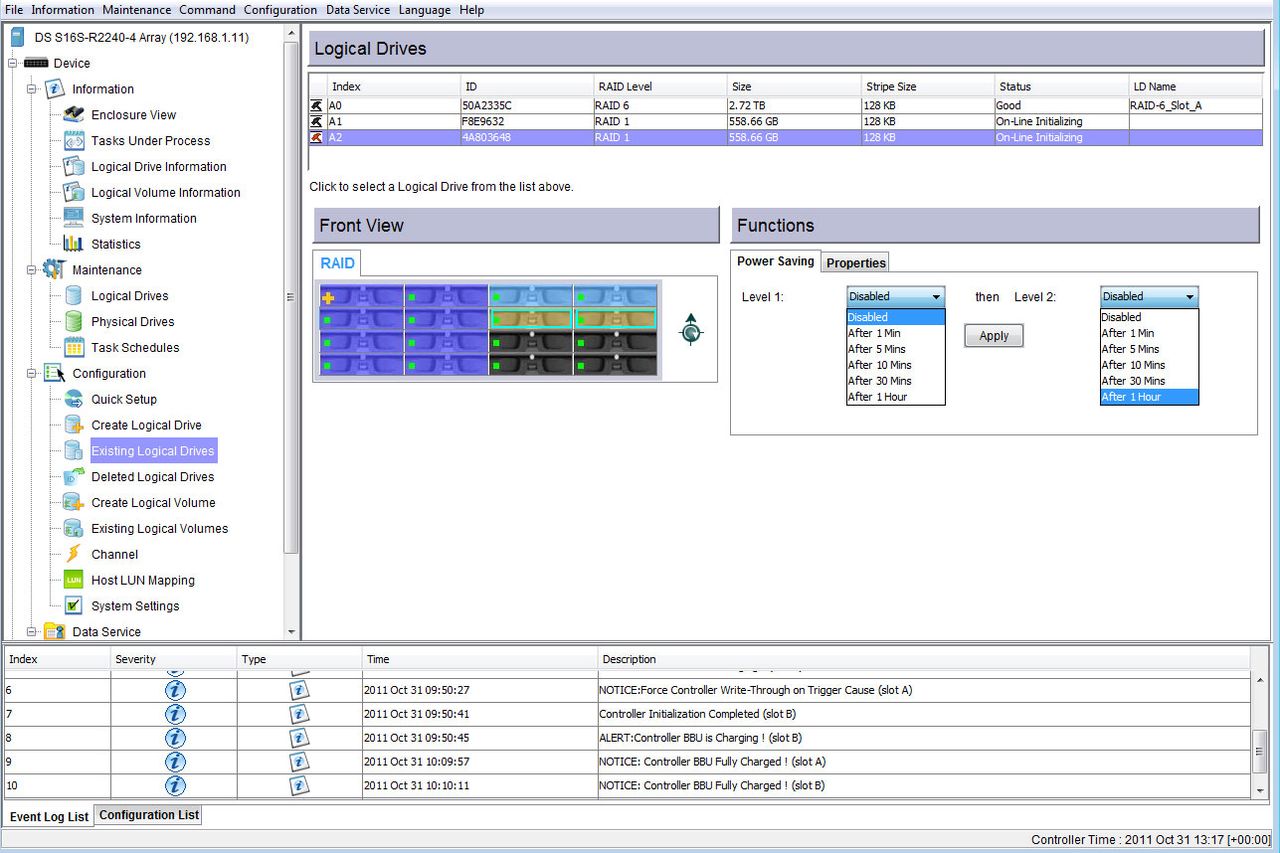The height and width of the screenshot is (853, 1280).
Task: Click the Statistics chart icon
Action: point(73,244)
